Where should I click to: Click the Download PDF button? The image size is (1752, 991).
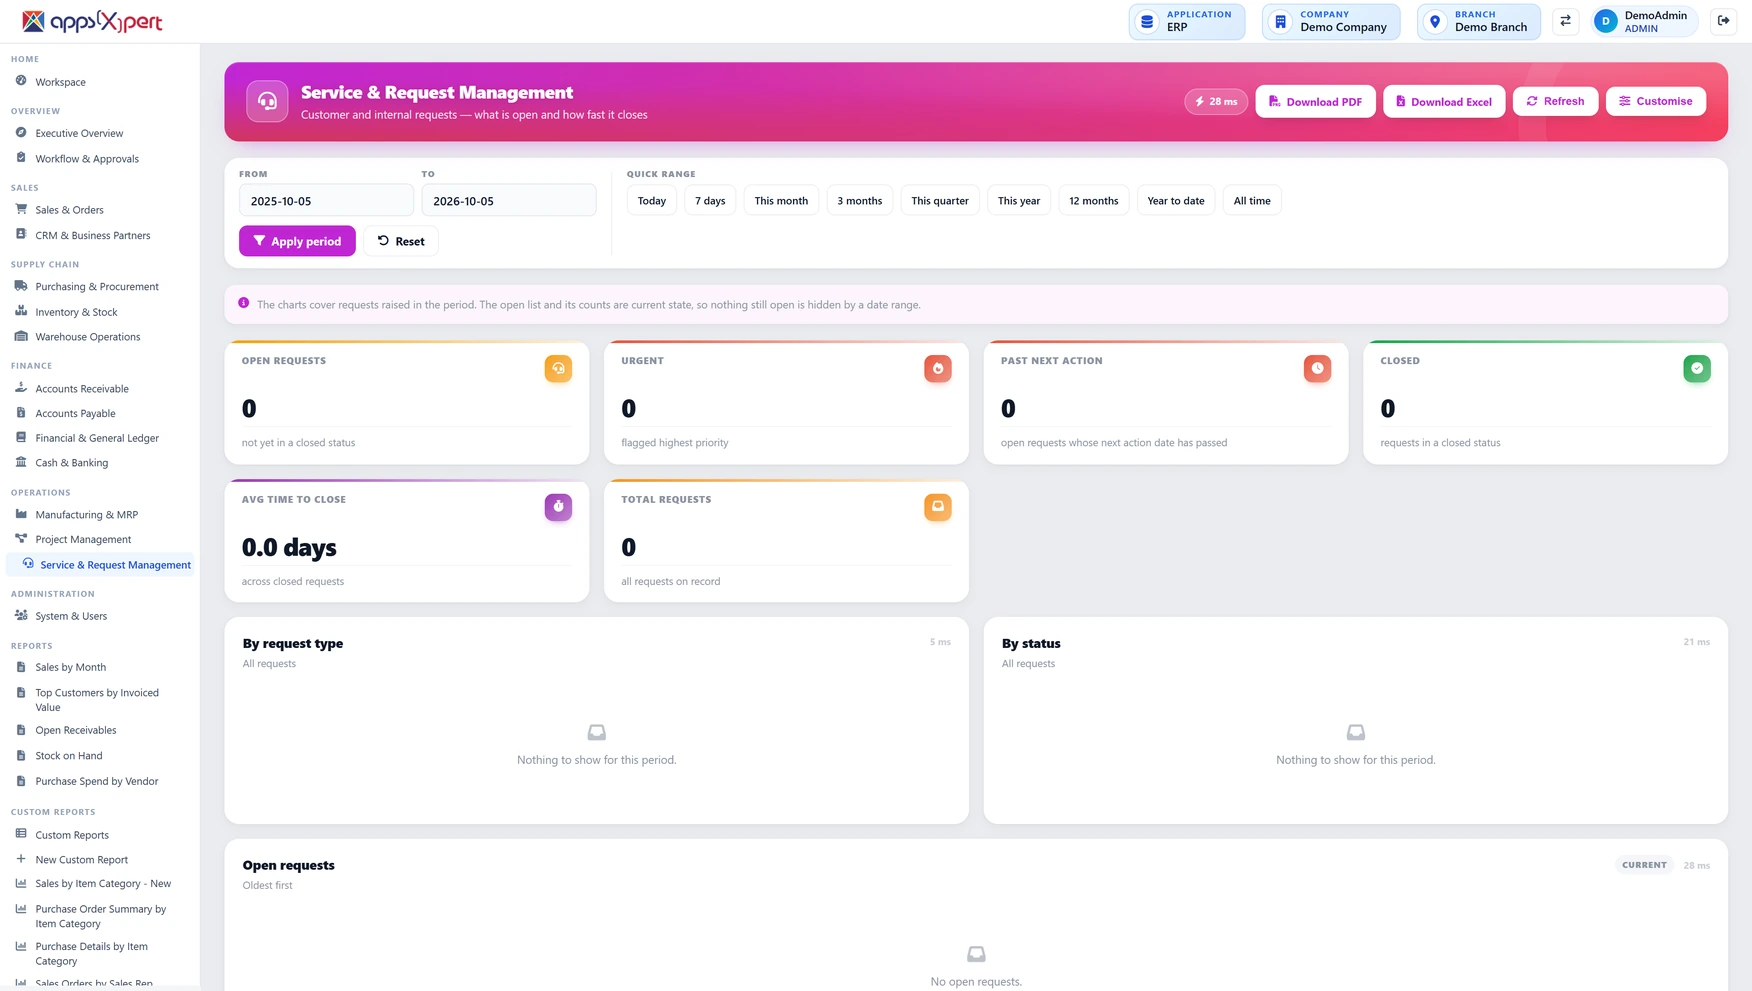(x=1315, y=101)
